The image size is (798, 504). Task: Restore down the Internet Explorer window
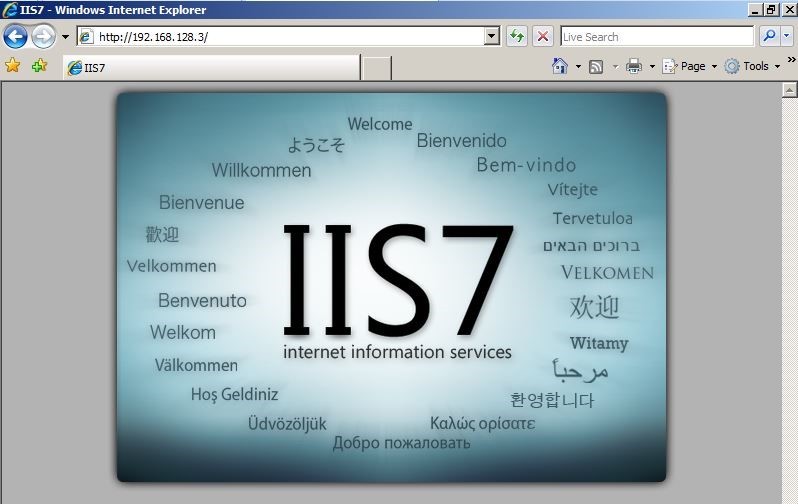772,10
